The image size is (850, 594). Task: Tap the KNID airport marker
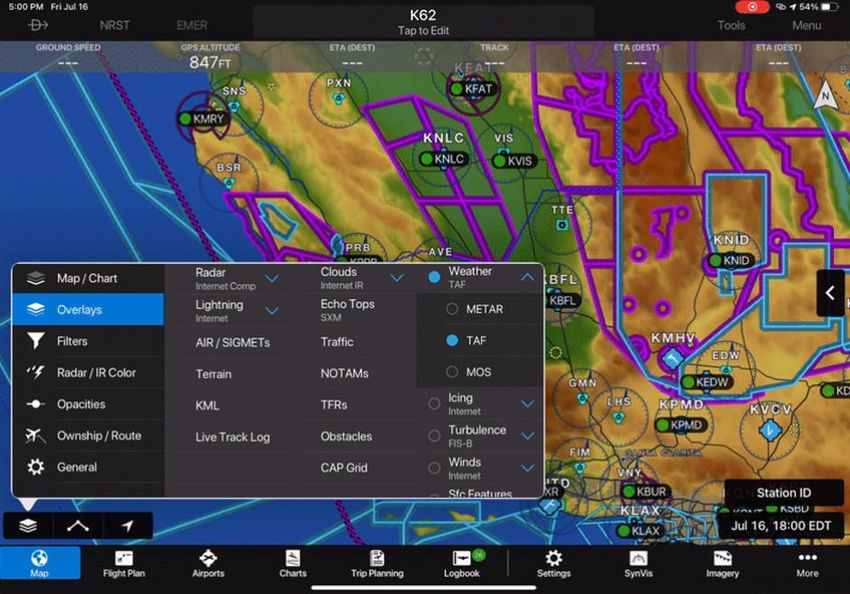coord(730,260)
